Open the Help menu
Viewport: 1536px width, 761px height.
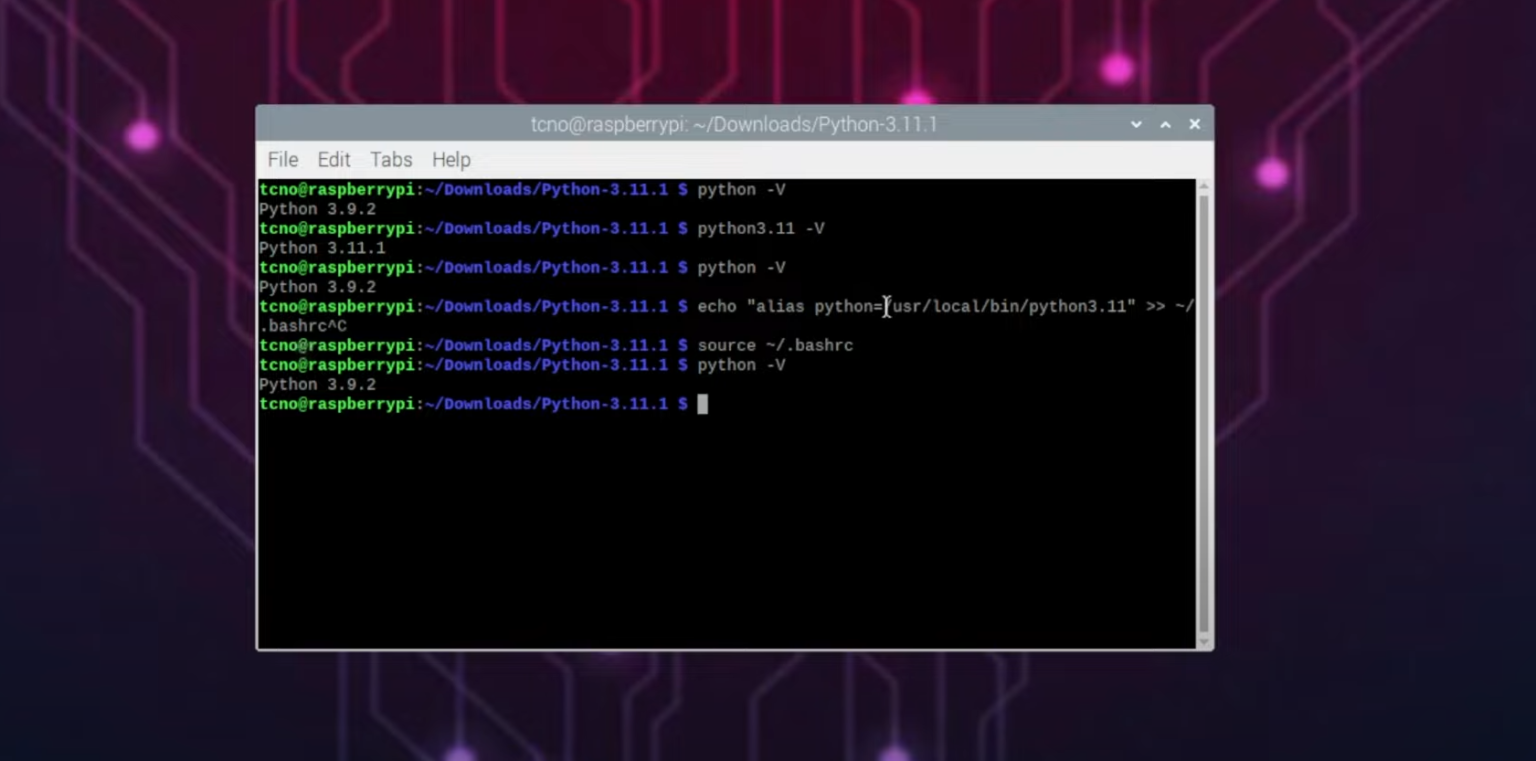(451, 160)
